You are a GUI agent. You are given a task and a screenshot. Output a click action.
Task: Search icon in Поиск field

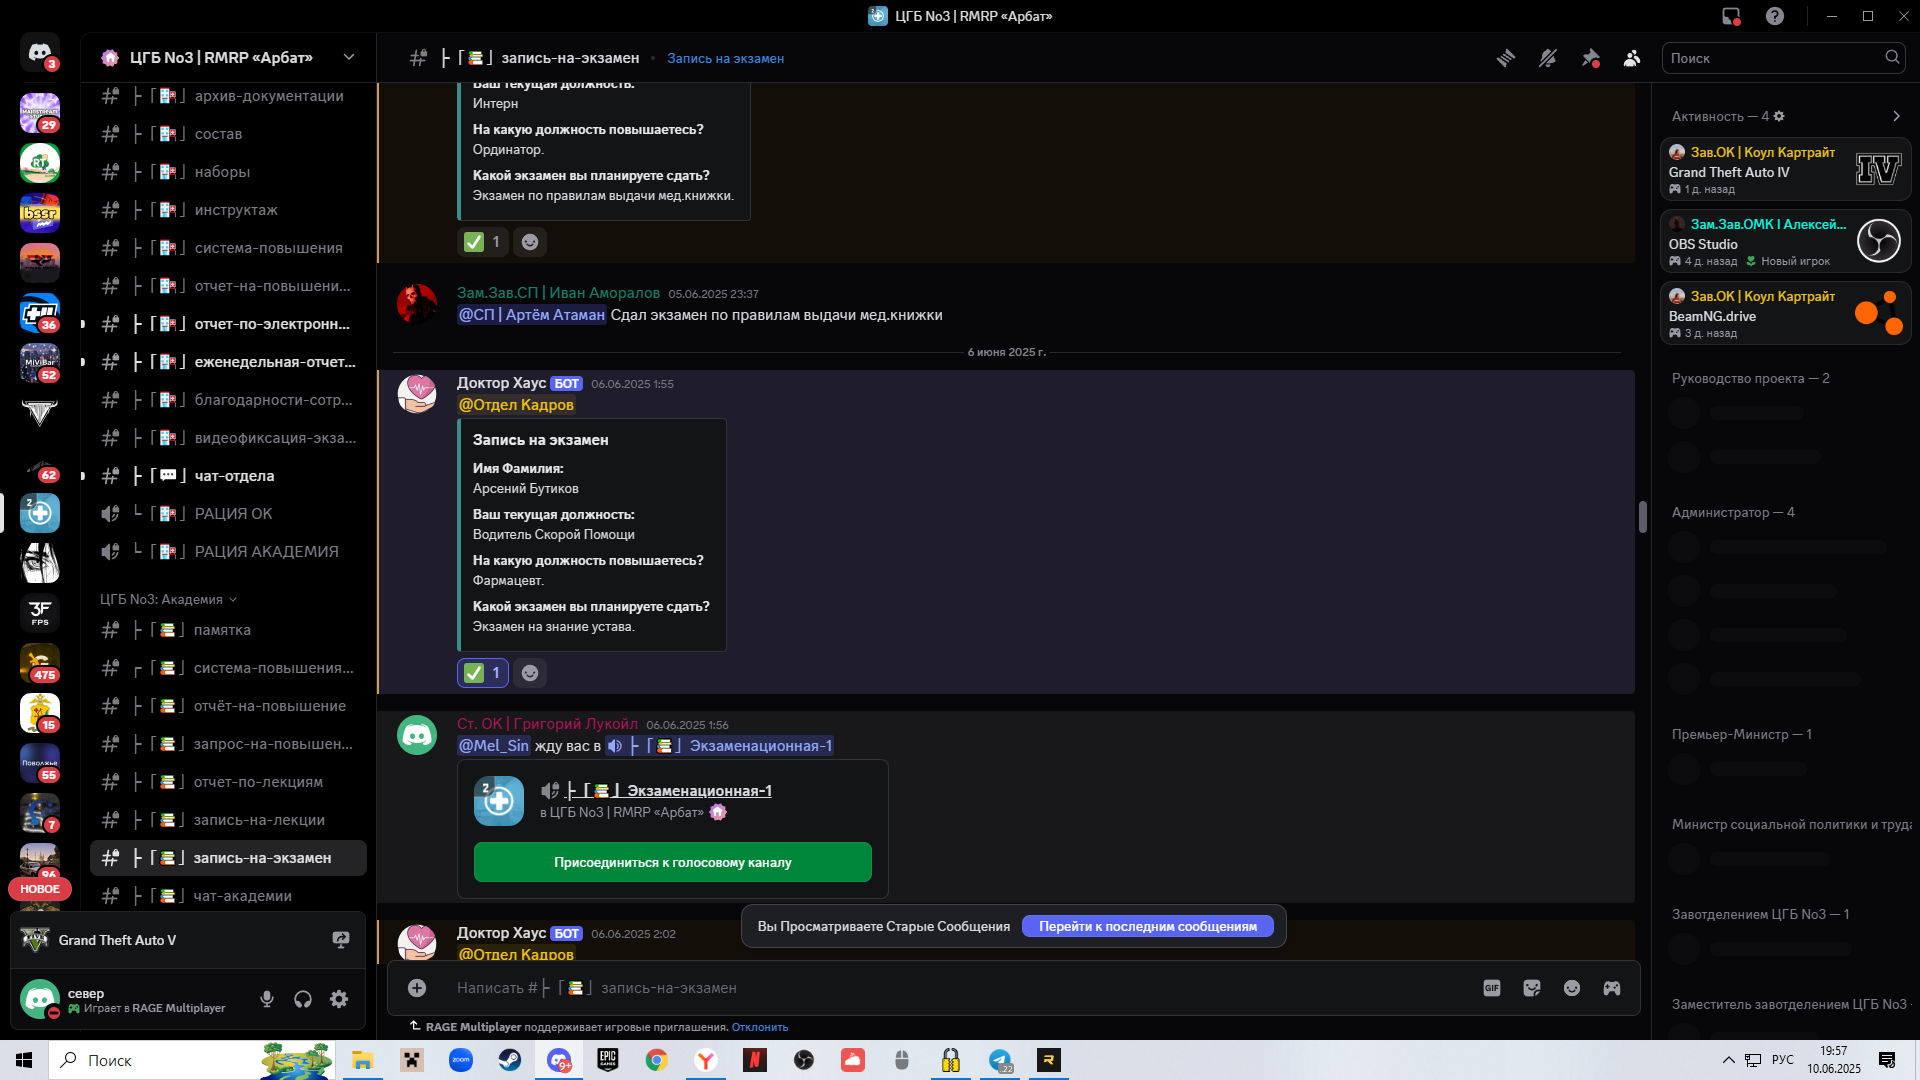(x=1892, y=58)
